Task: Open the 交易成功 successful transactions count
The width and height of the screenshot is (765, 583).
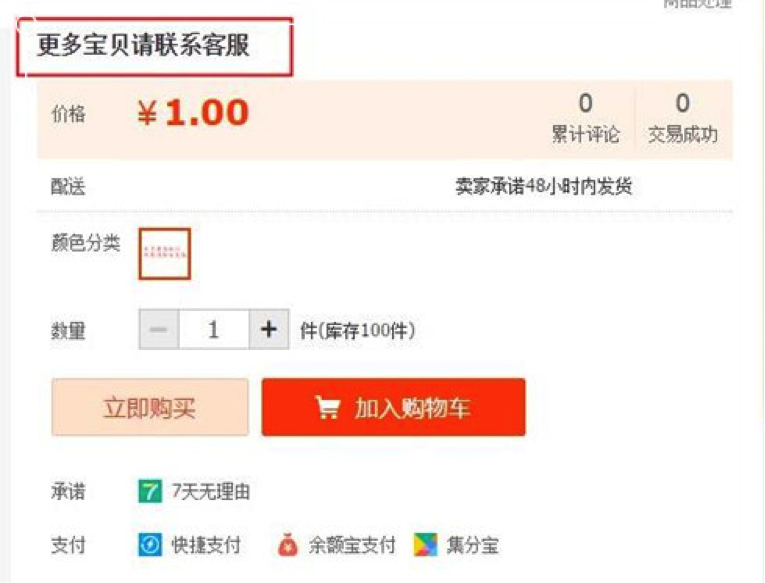Action: (x=683, y=119)
